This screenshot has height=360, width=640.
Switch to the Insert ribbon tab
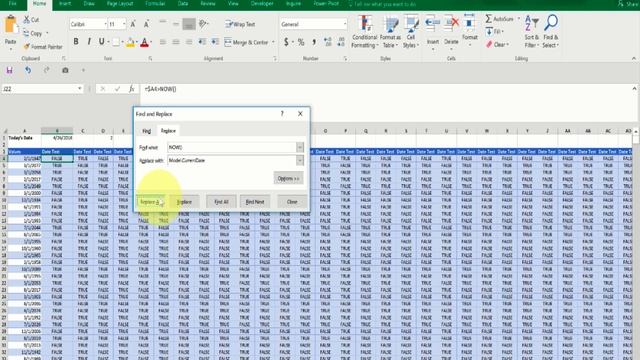point(65,4)
